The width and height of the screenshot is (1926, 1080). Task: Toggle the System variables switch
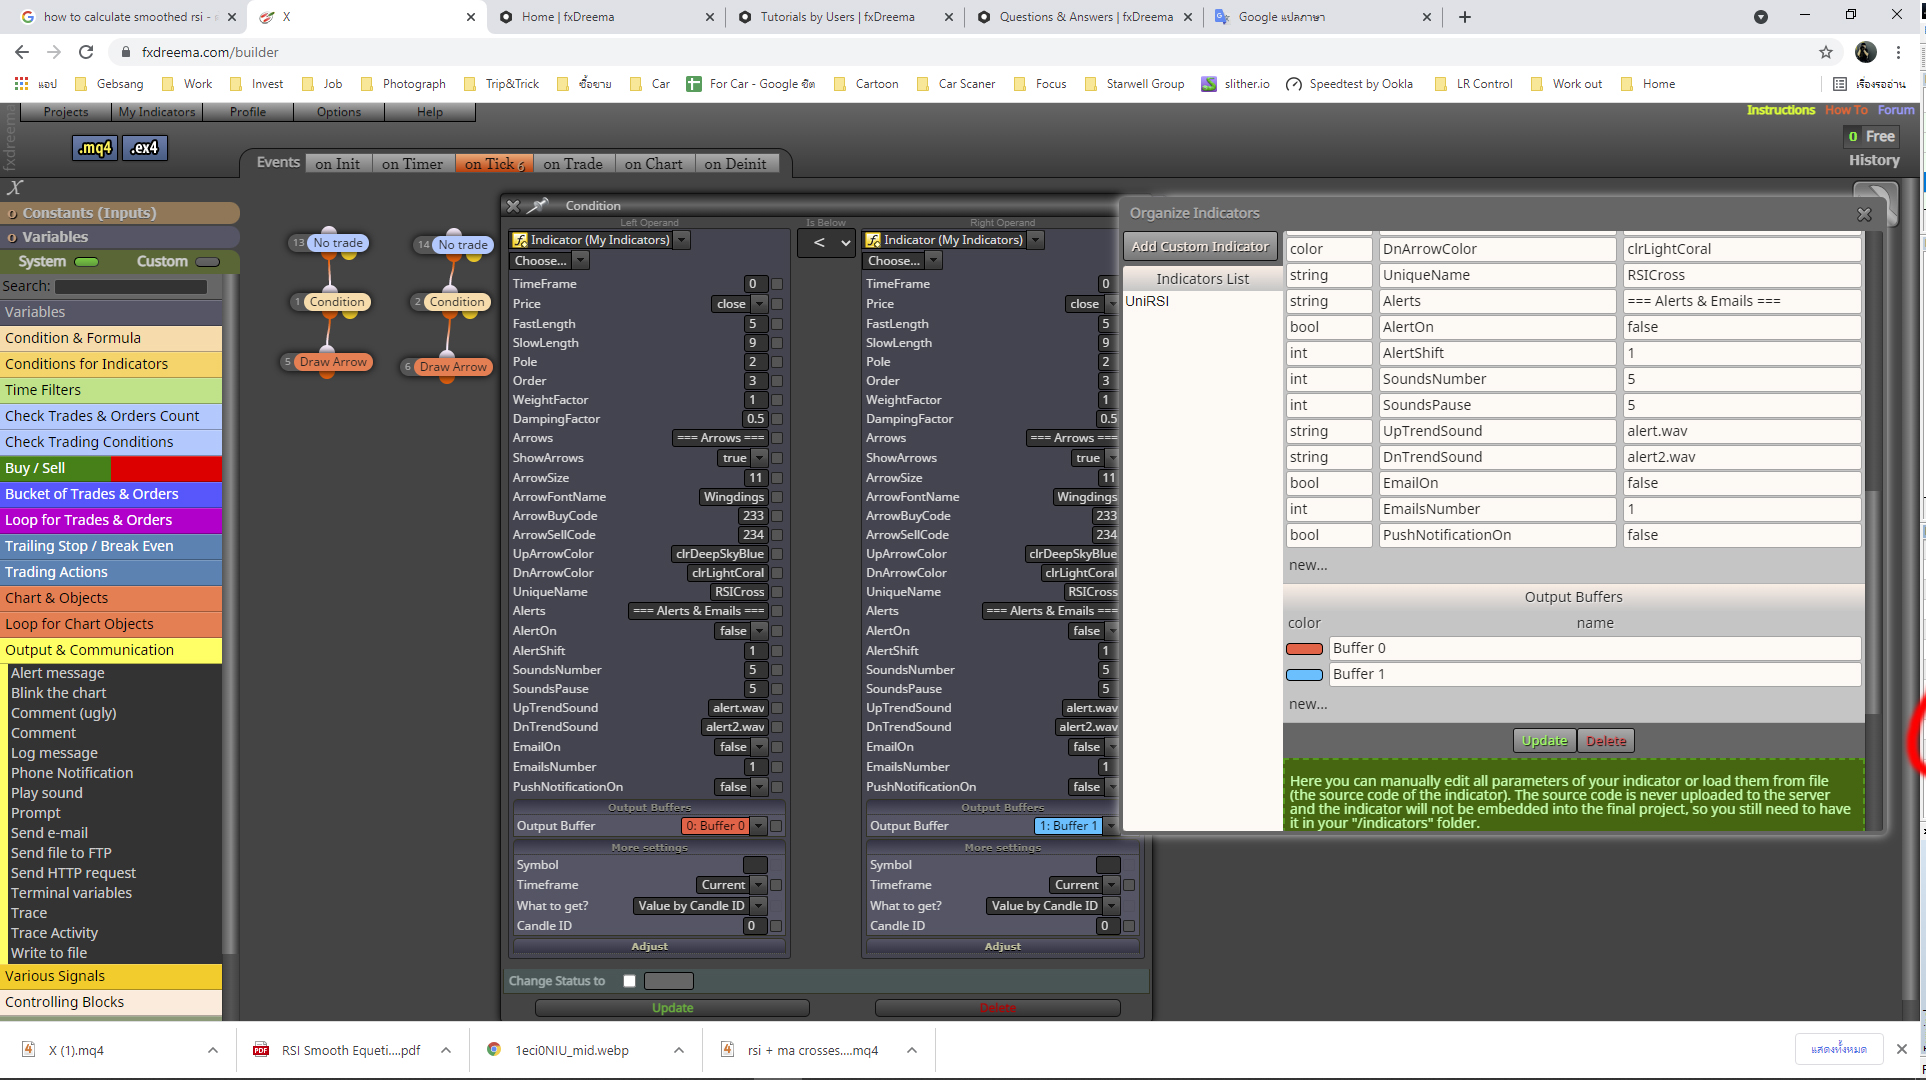[x=87, y=262]
